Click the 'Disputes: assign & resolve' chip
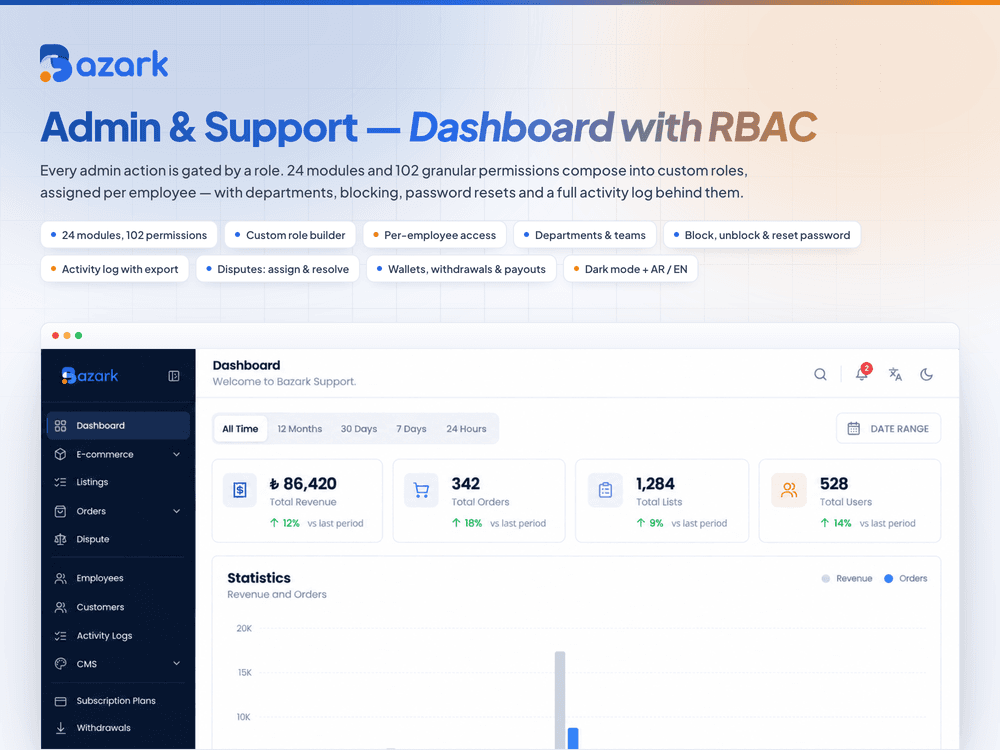This screenshot has width=1000, height=750. coord(277,269)
